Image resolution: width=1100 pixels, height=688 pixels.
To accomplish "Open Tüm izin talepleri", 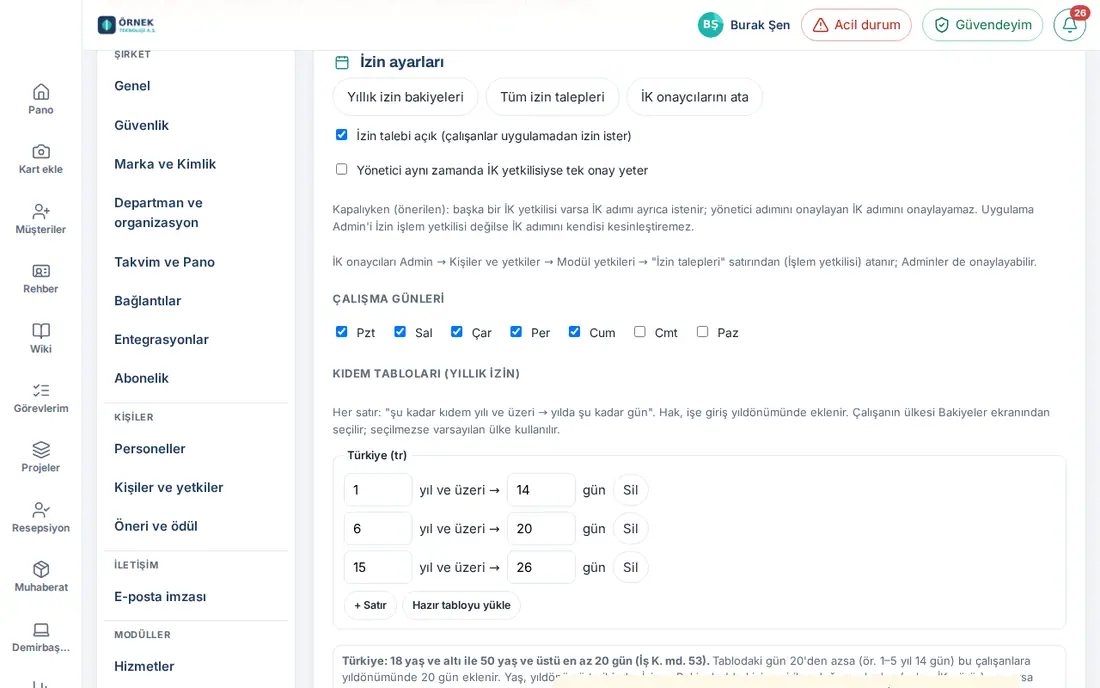I will pos(552,97).
